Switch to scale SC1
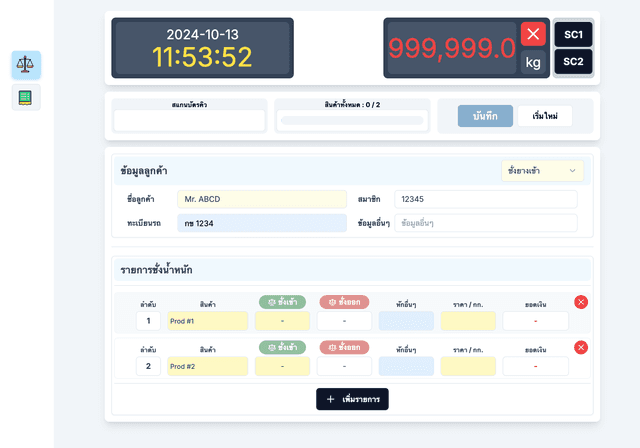640x448 pixels. 573,35
